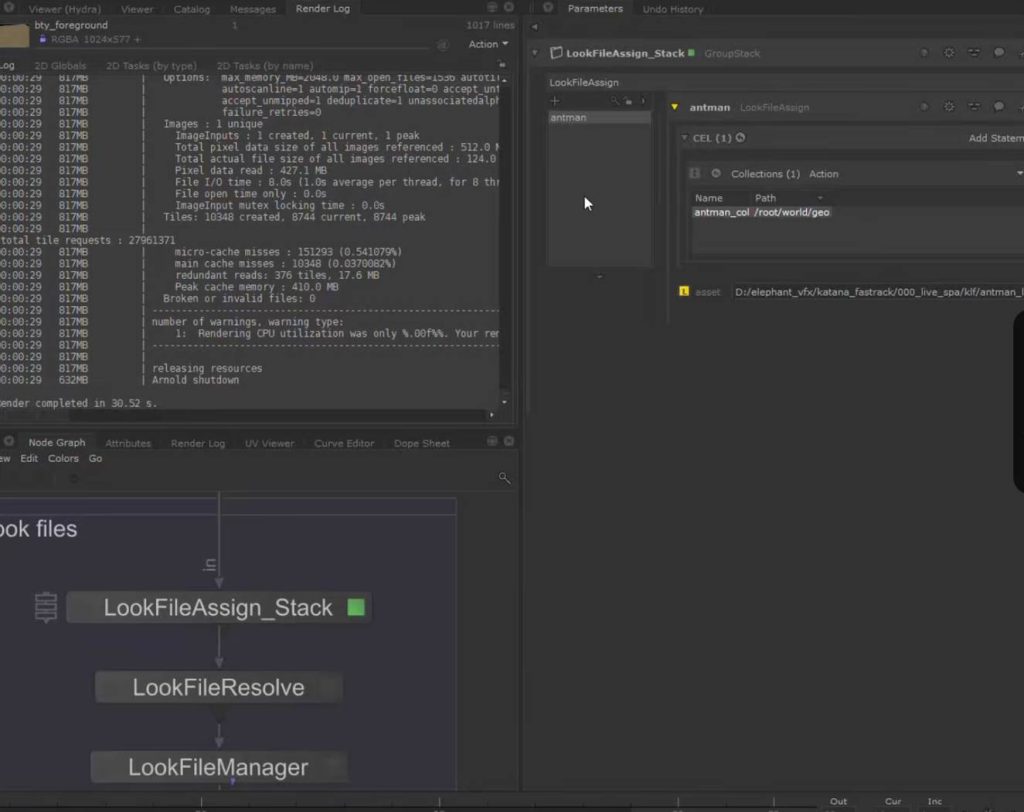The height and width of the screenshot is (812, 1024).
Task: Click the search icon in the LookFileAssign list
Action: click(616, 101)
